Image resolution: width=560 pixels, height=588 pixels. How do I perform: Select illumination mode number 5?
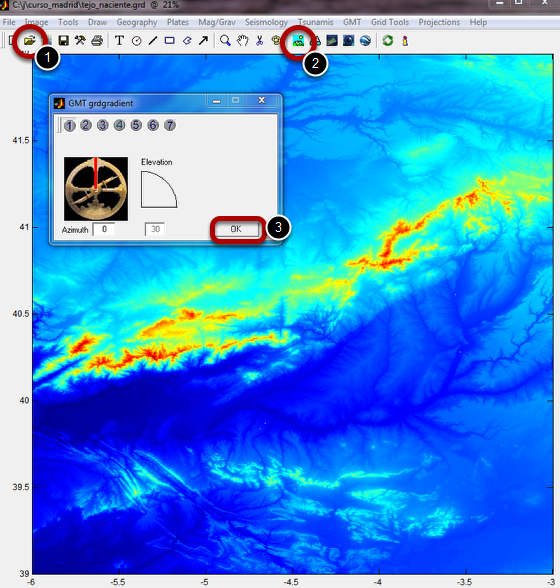click(136, 125)
